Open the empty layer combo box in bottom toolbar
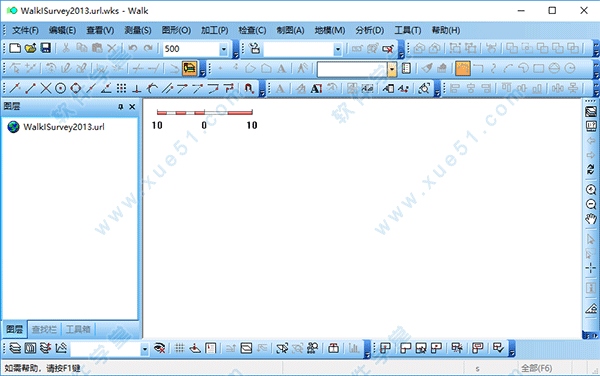This screenshot has height=376, width=600. tap(109, 349)
